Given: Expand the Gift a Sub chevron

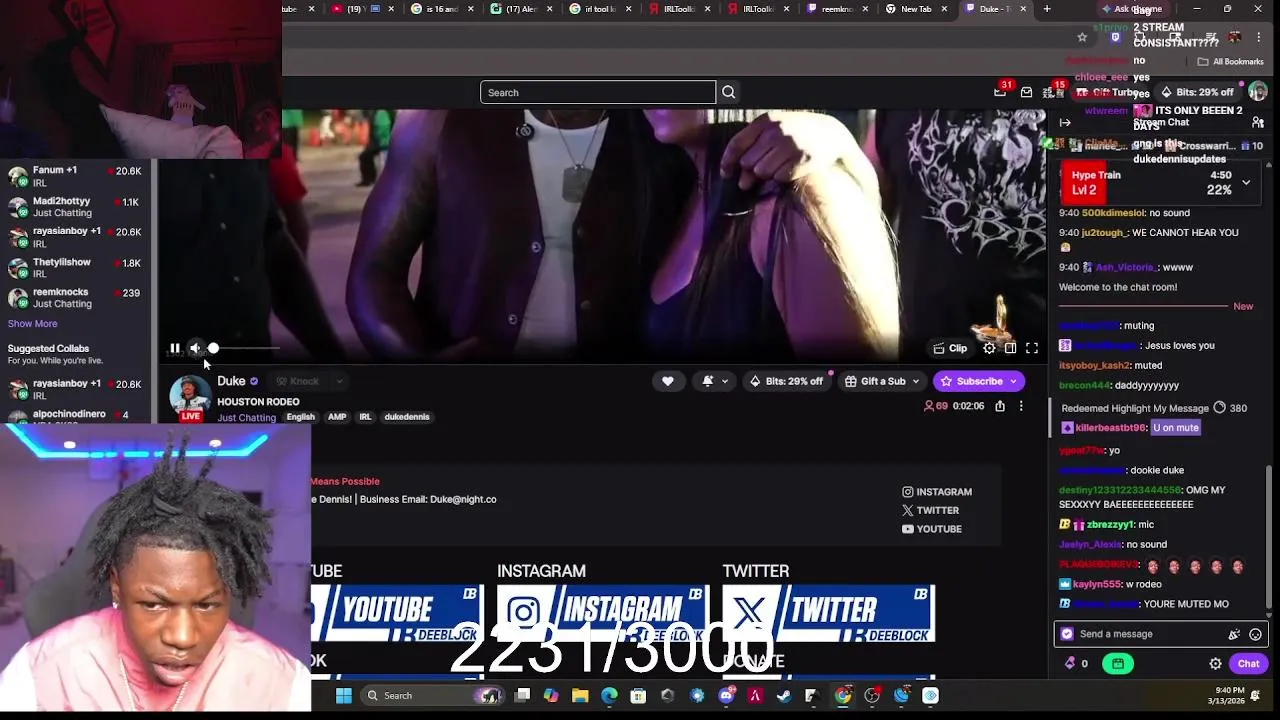Looking at the screenshot, I should pyautogui.click(x=916, y=381).
